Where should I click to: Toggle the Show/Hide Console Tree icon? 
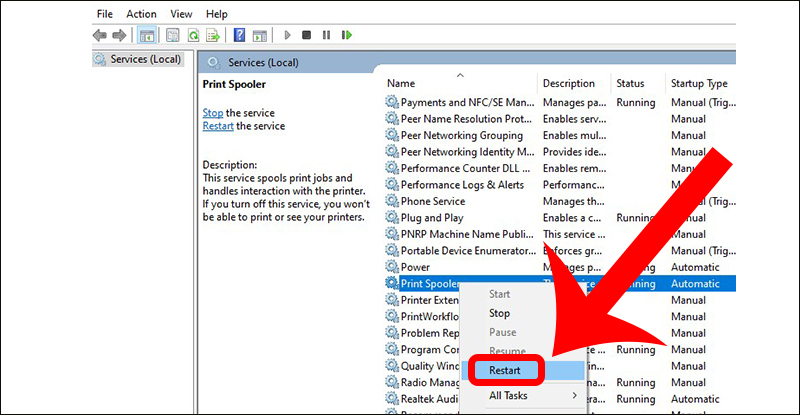147,35
